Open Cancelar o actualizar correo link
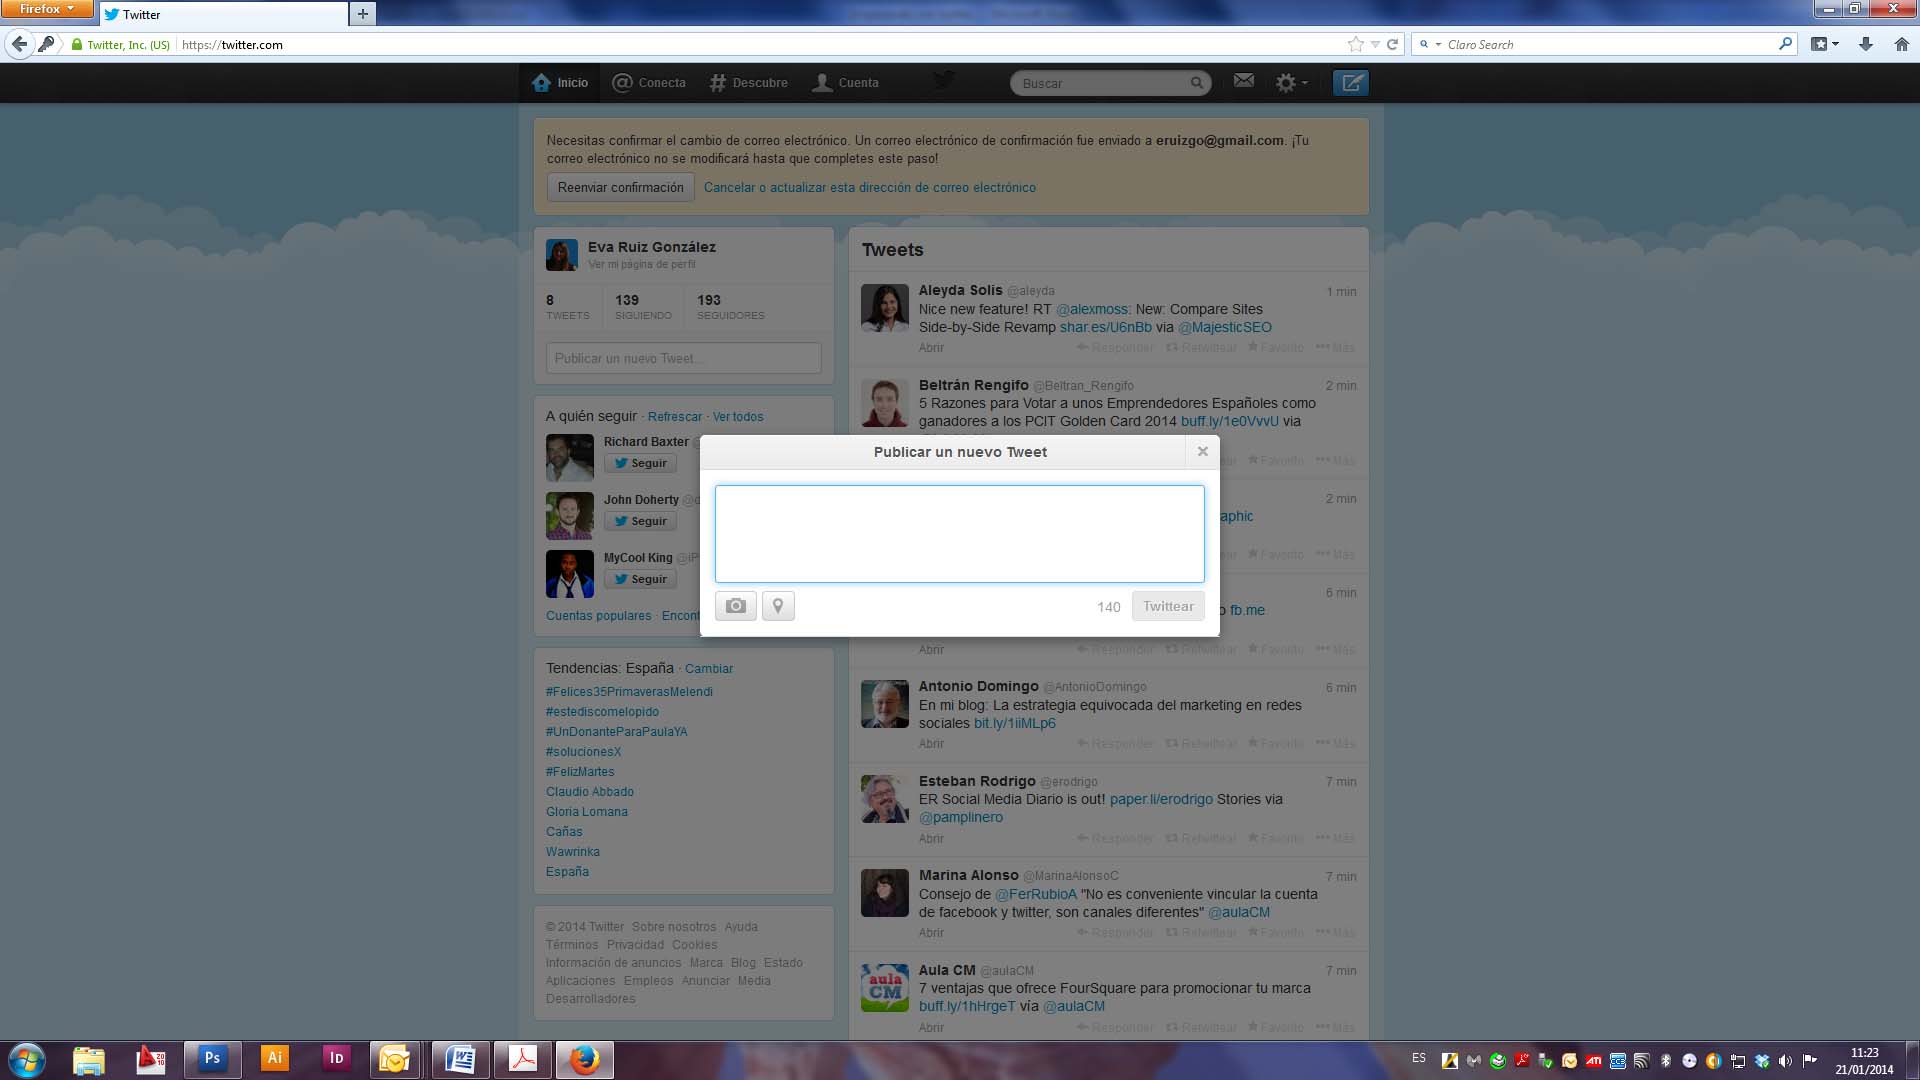 (869, 187)
